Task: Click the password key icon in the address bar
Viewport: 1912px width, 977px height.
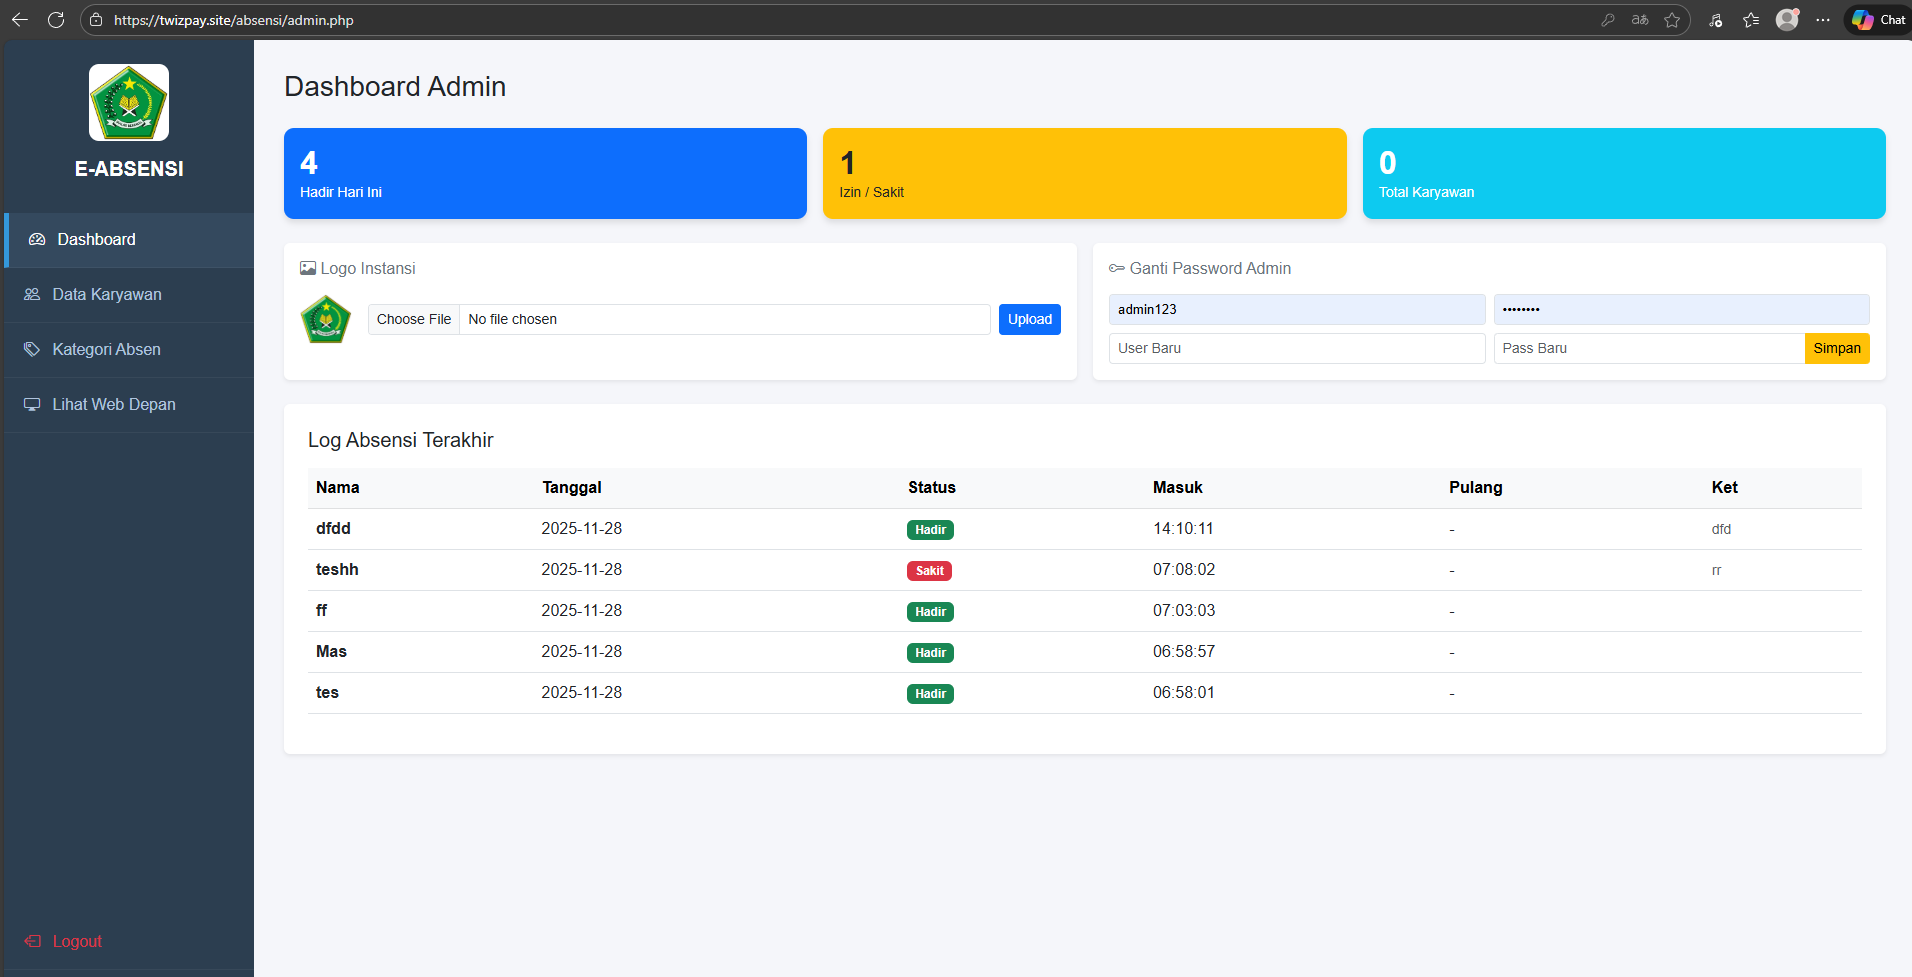Action: coord(1608,20)
